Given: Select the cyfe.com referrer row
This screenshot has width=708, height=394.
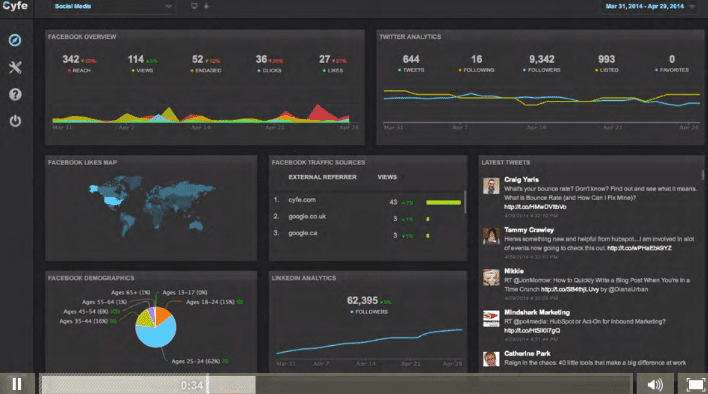Looking at the screenshot, I should 367,200.
